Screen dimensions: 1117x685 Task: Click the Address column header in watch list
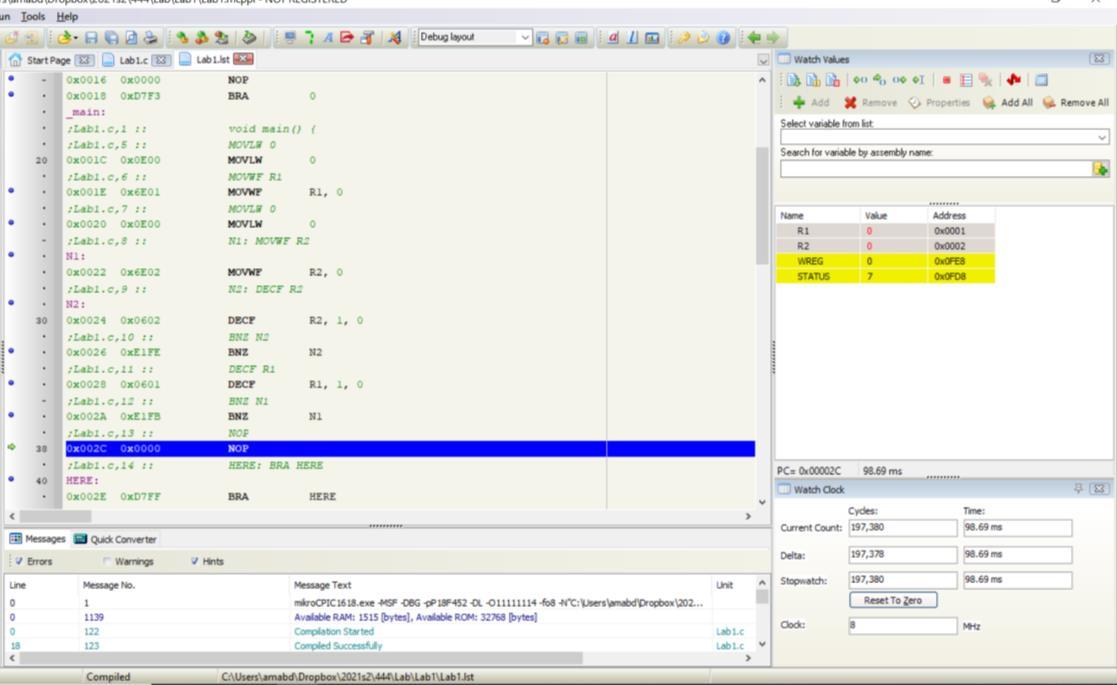960,215
